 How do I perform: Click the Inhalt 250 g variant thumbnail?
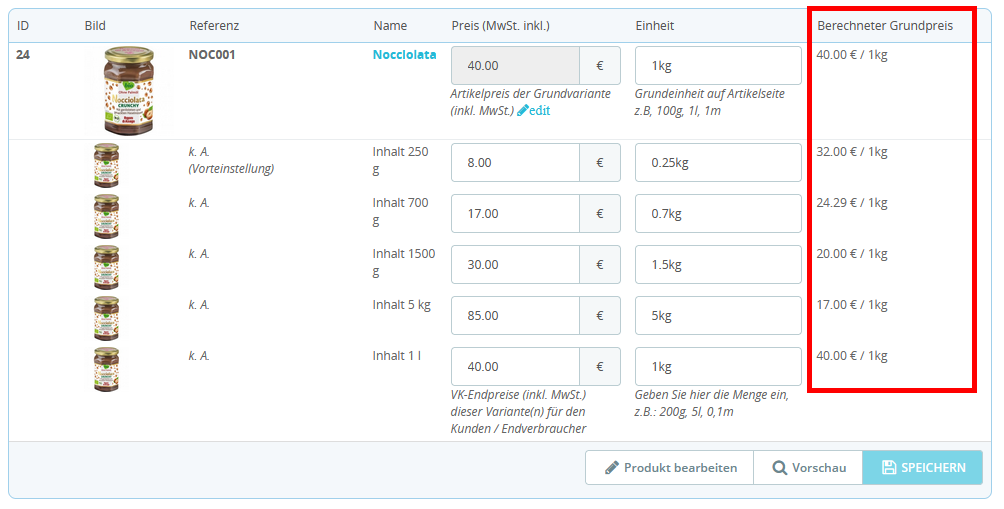(106, 165)
